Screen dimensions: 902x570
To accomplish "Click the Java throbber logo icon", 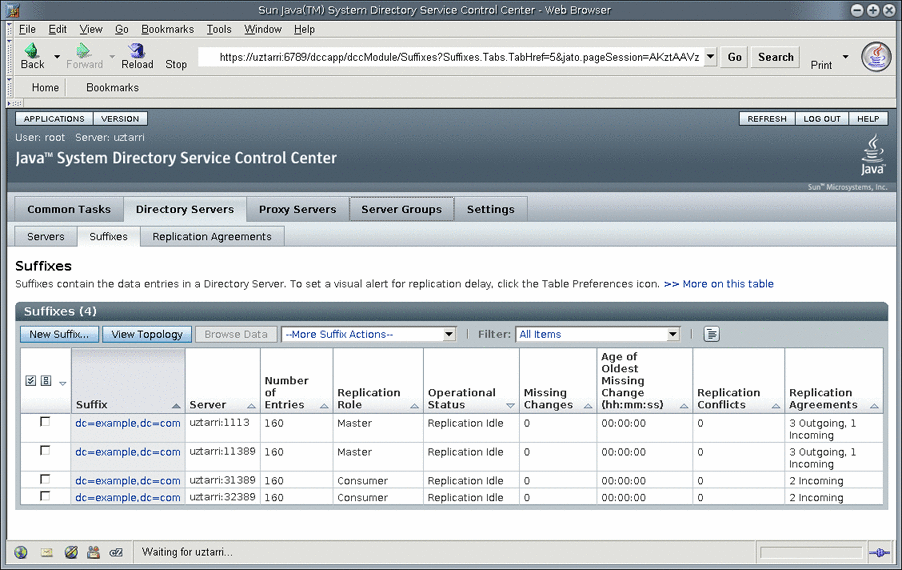I will tap(876, 56).
